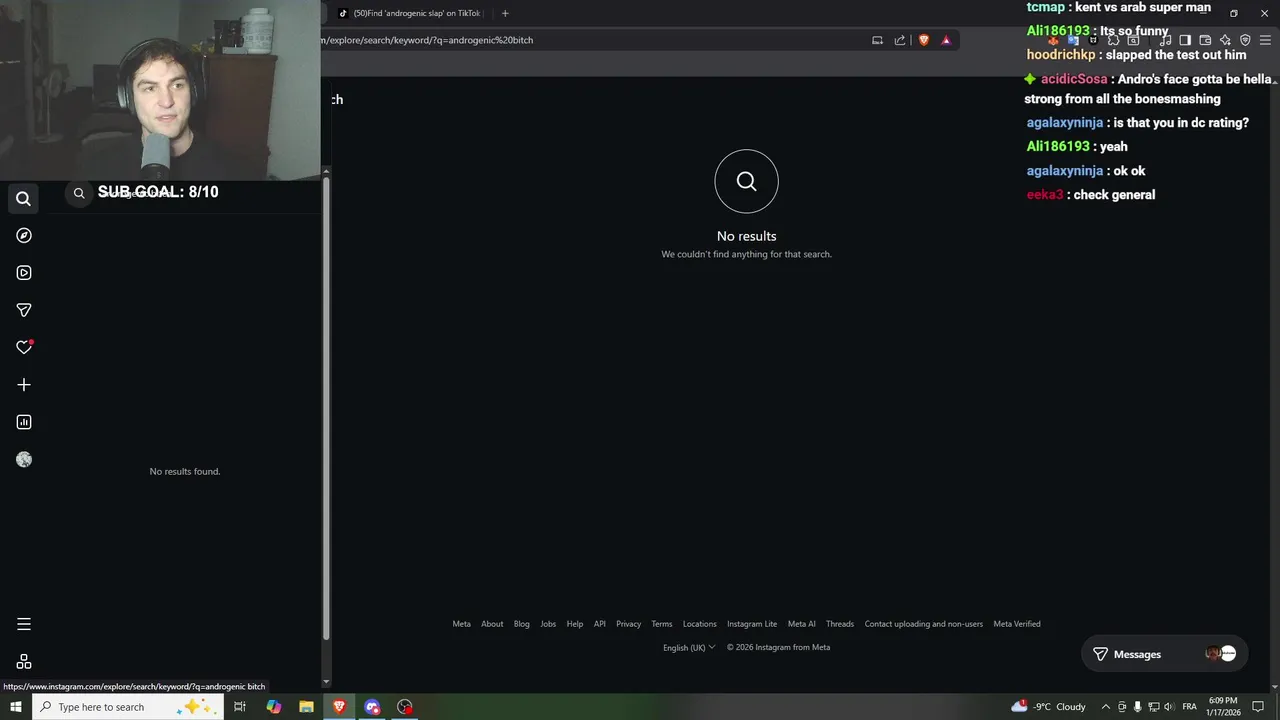Open OBS Studio from the taskbar
This screenshot has height=720, width=1280.
pos(405,707)
